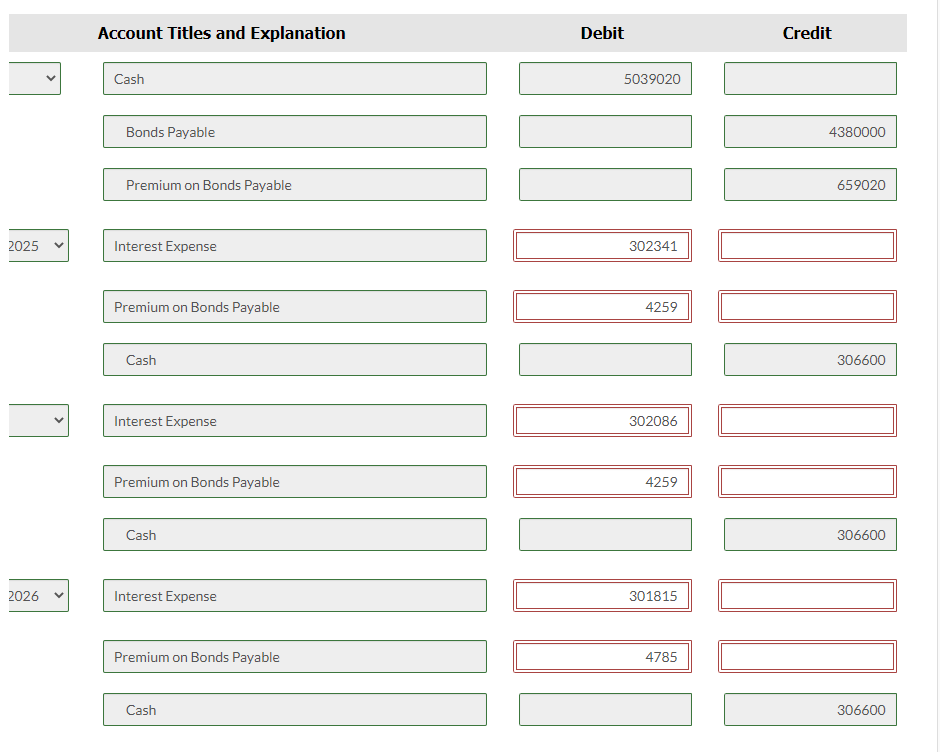
Task: Edit the debit field showing 302086
Action: point(602,420)
